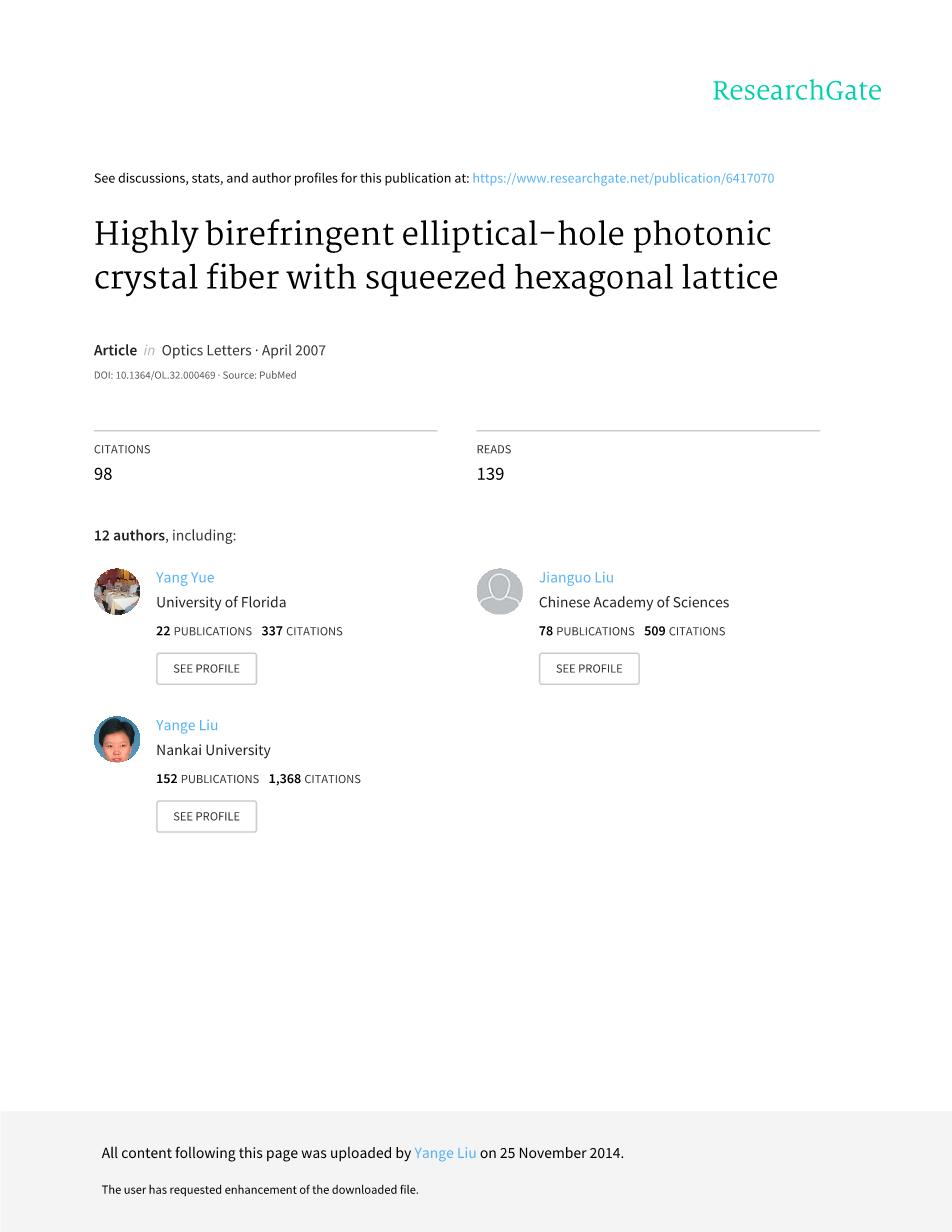Click Yang Yue's profile photo
The width and height of the screenshot is (952, 1232).
117,591
